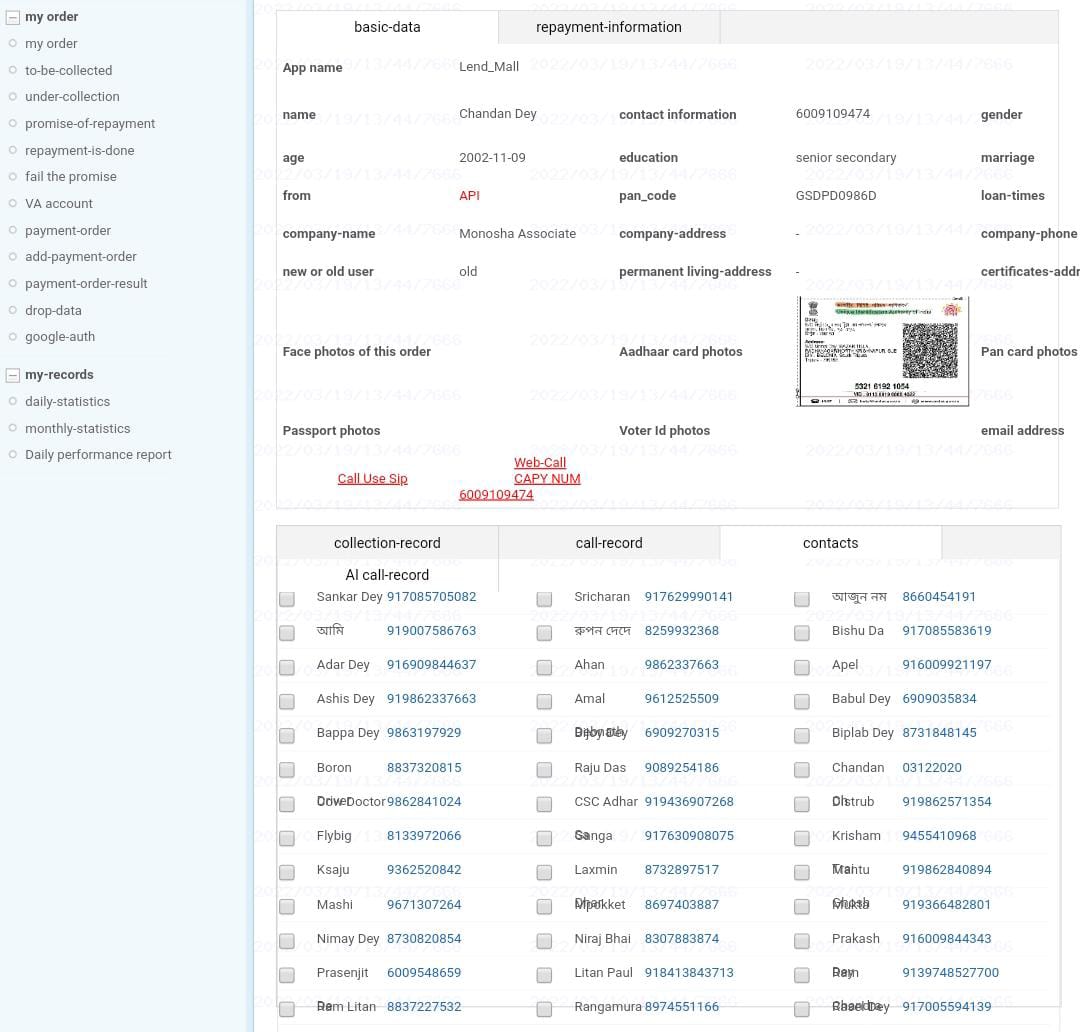1080x1032 pixels.
Task: Open promise-of-repayment in sidebar
Action: tap(90, 124)
